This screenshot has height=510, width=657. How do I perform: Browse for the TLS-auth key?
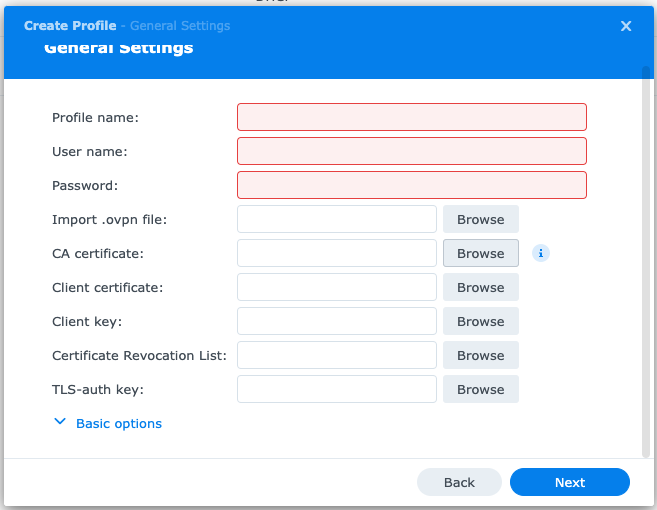(480, 389)
